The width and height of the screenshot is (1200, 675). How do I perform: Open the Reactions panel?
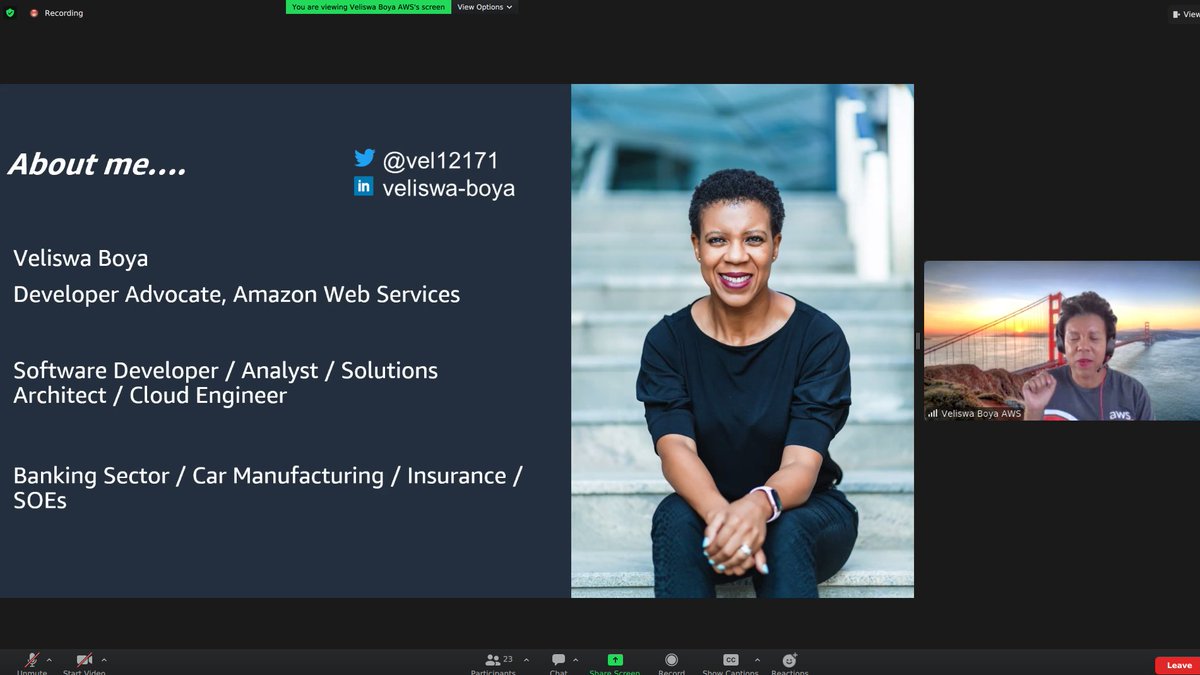(789, 662)
